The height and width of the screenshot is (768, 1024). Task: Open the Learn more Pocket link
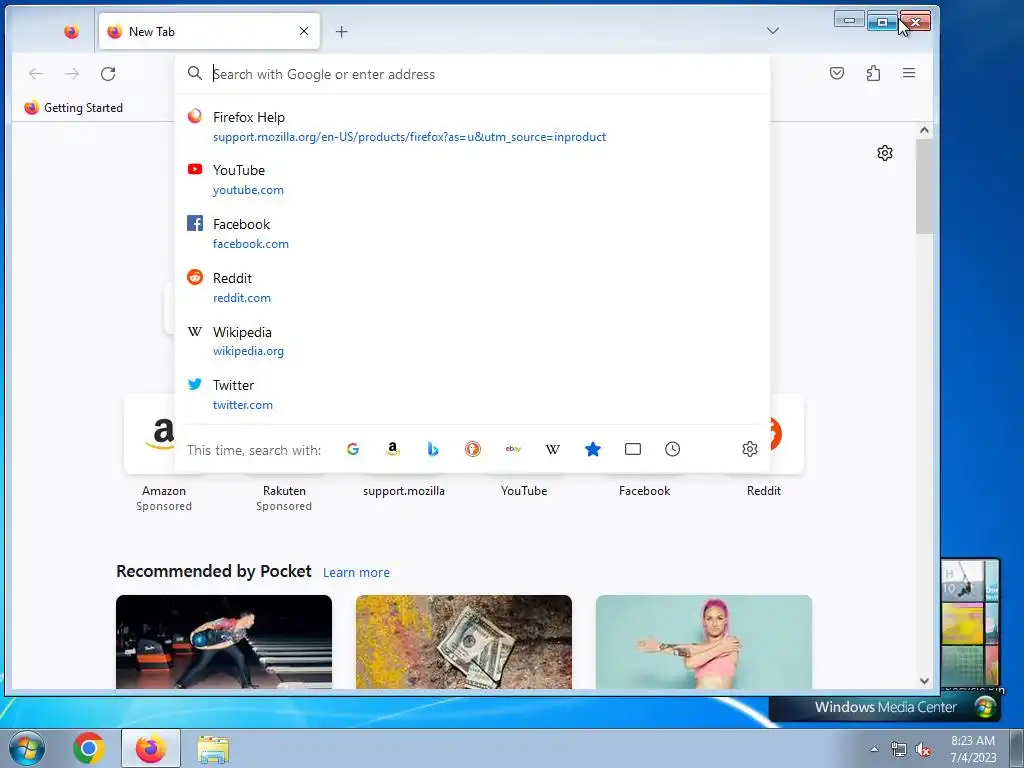356,573
